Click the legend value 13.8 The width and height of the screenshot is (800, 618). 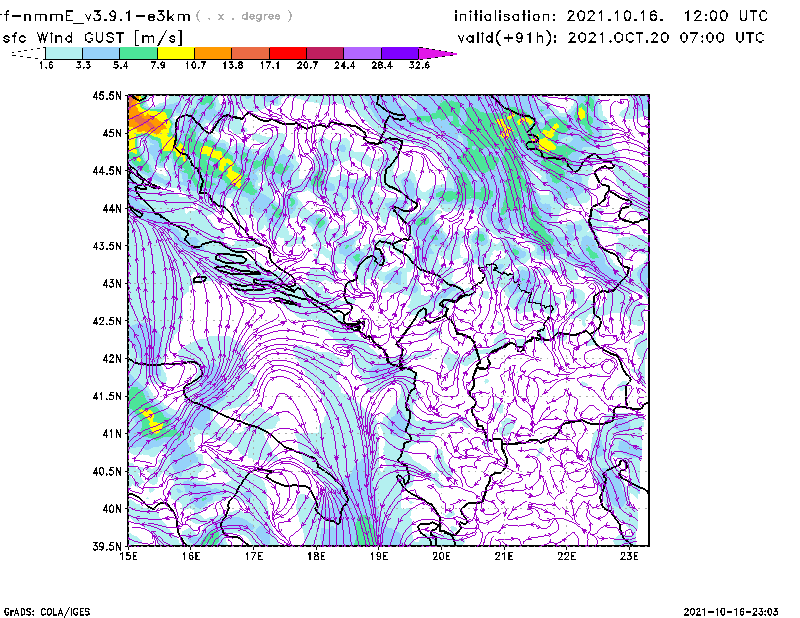pyautogui.click(x=233, y=65)
